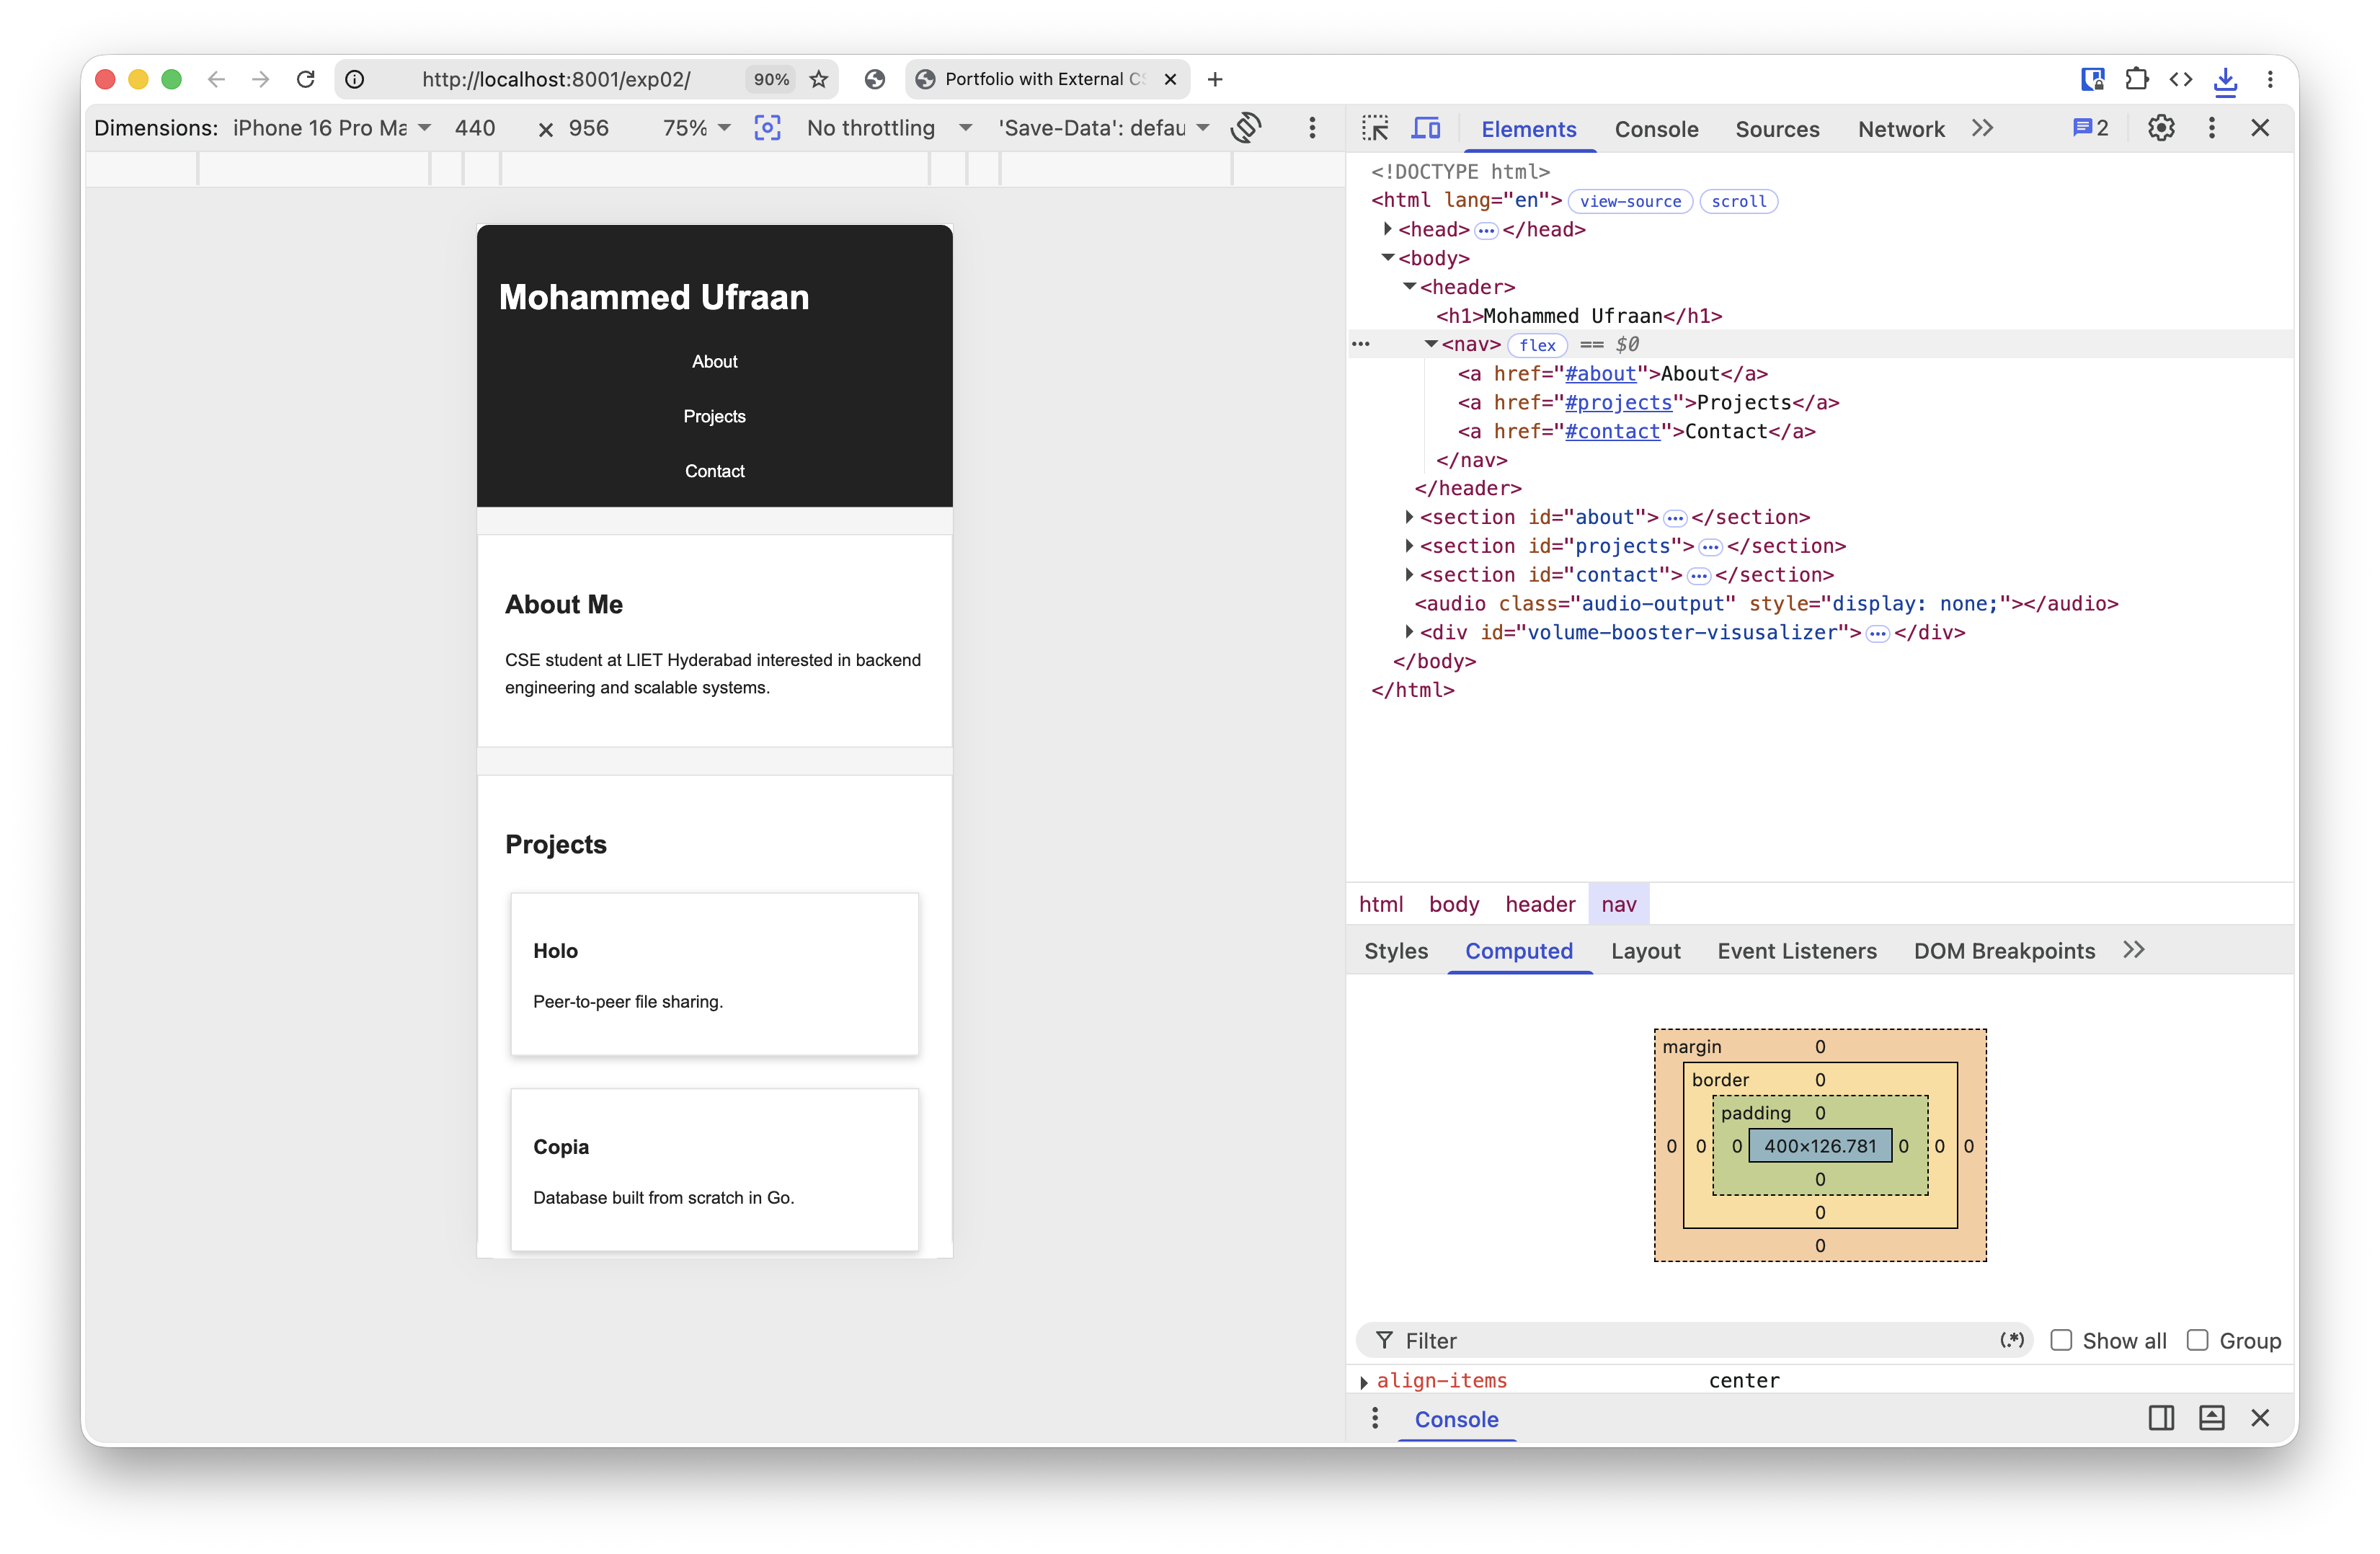Screen dimensions: 2380x1554
Task: Open a new tab with the plus icon
Action: coord(1215,79)
